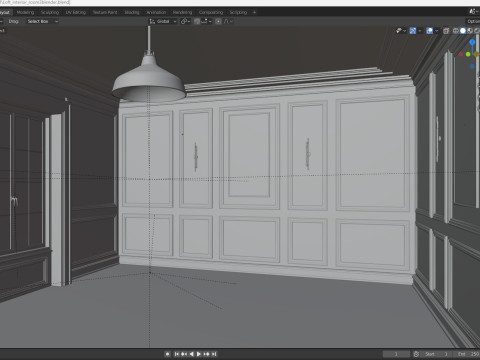
Task: Toggle X-ray mode
Action: coord(446,31)
